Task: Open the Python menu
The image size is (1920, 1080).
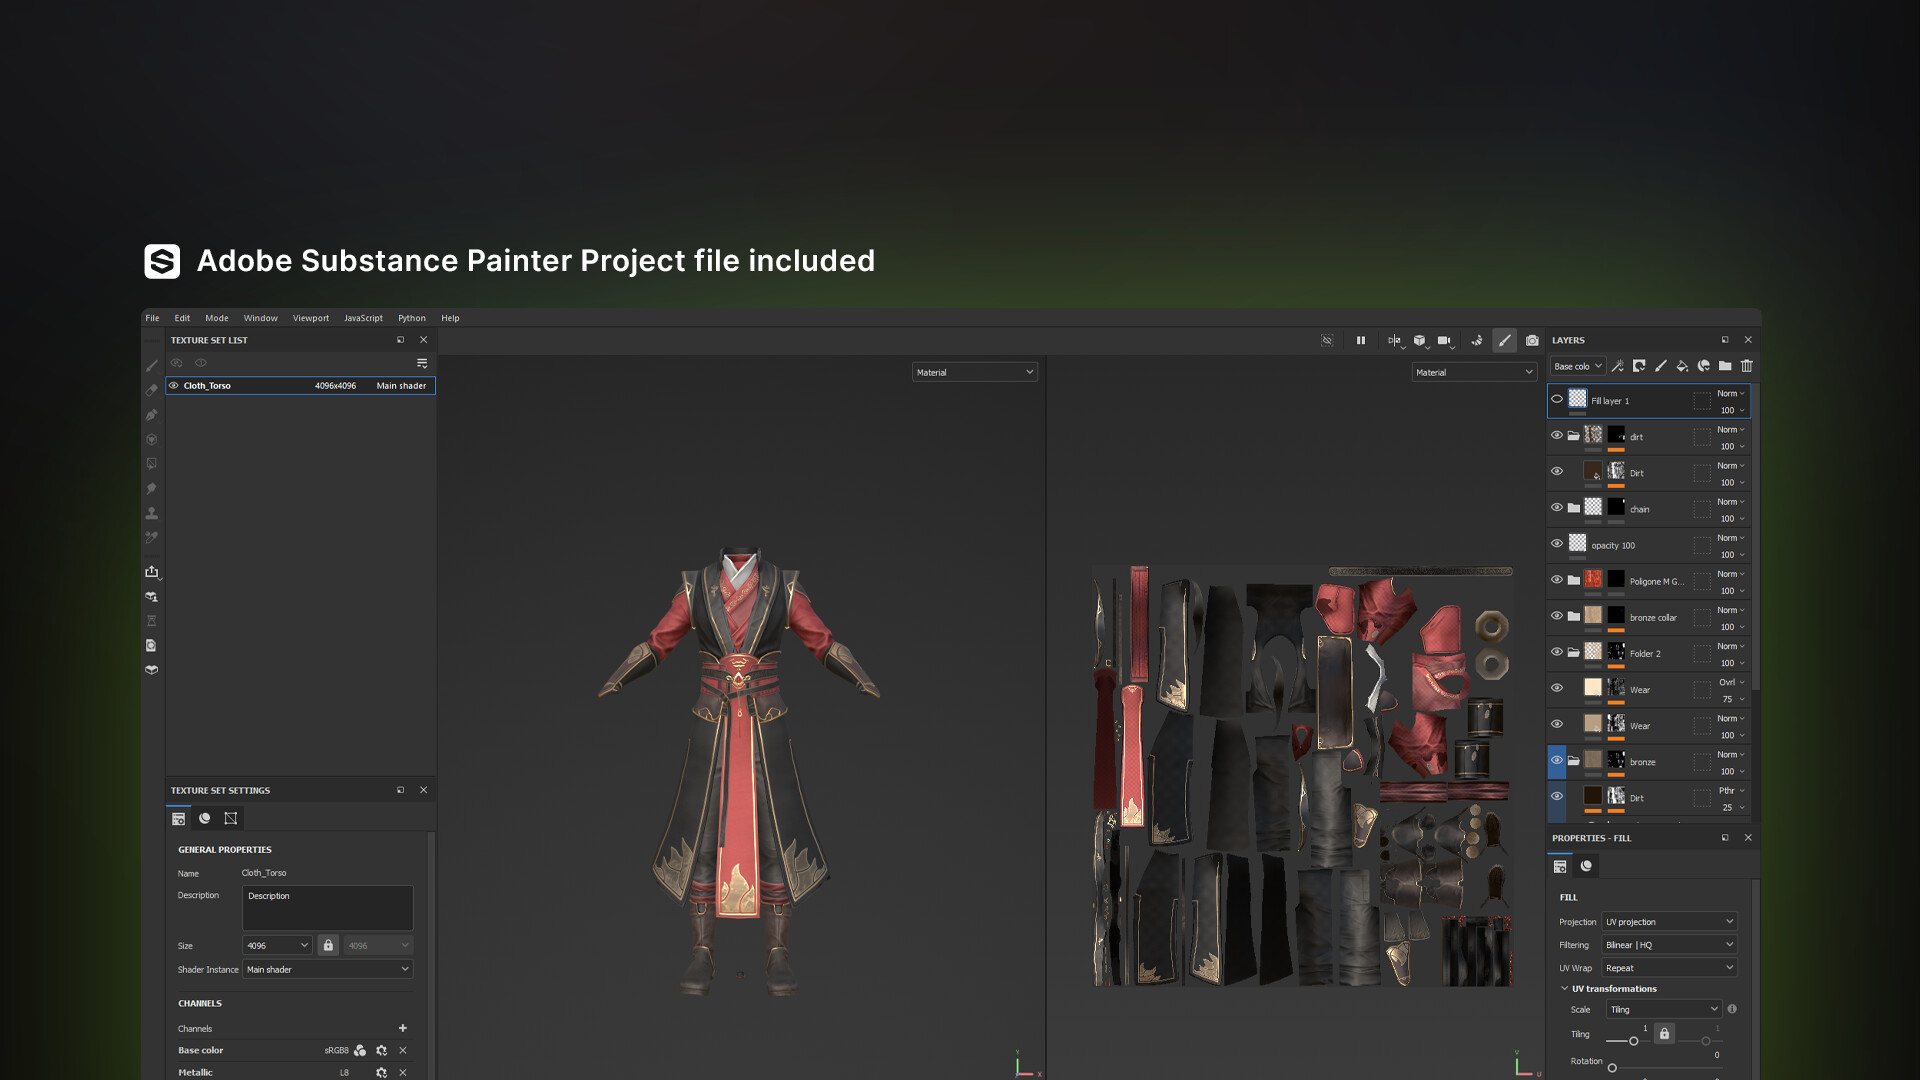Action: pos(411,319)
